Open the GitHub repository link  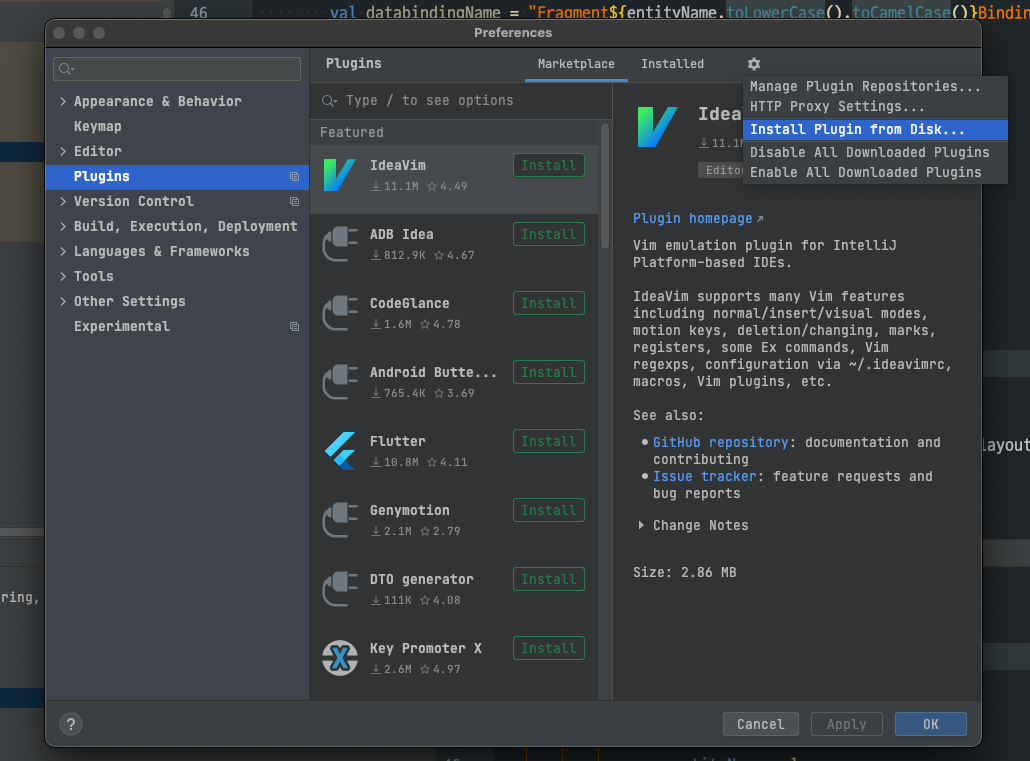[720, 442]
